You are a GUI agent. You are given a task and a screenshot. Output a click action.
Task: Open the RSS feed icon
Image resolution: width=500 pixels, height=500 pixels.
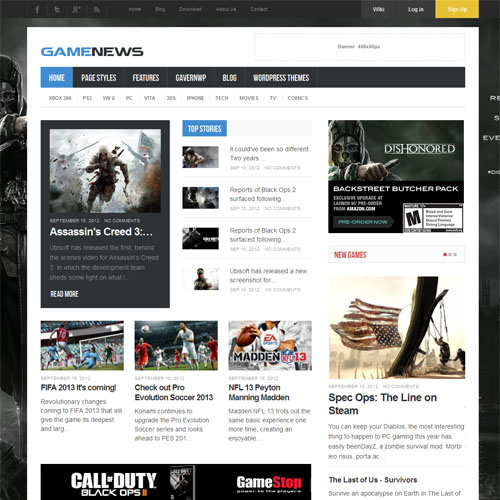[97, 10]
